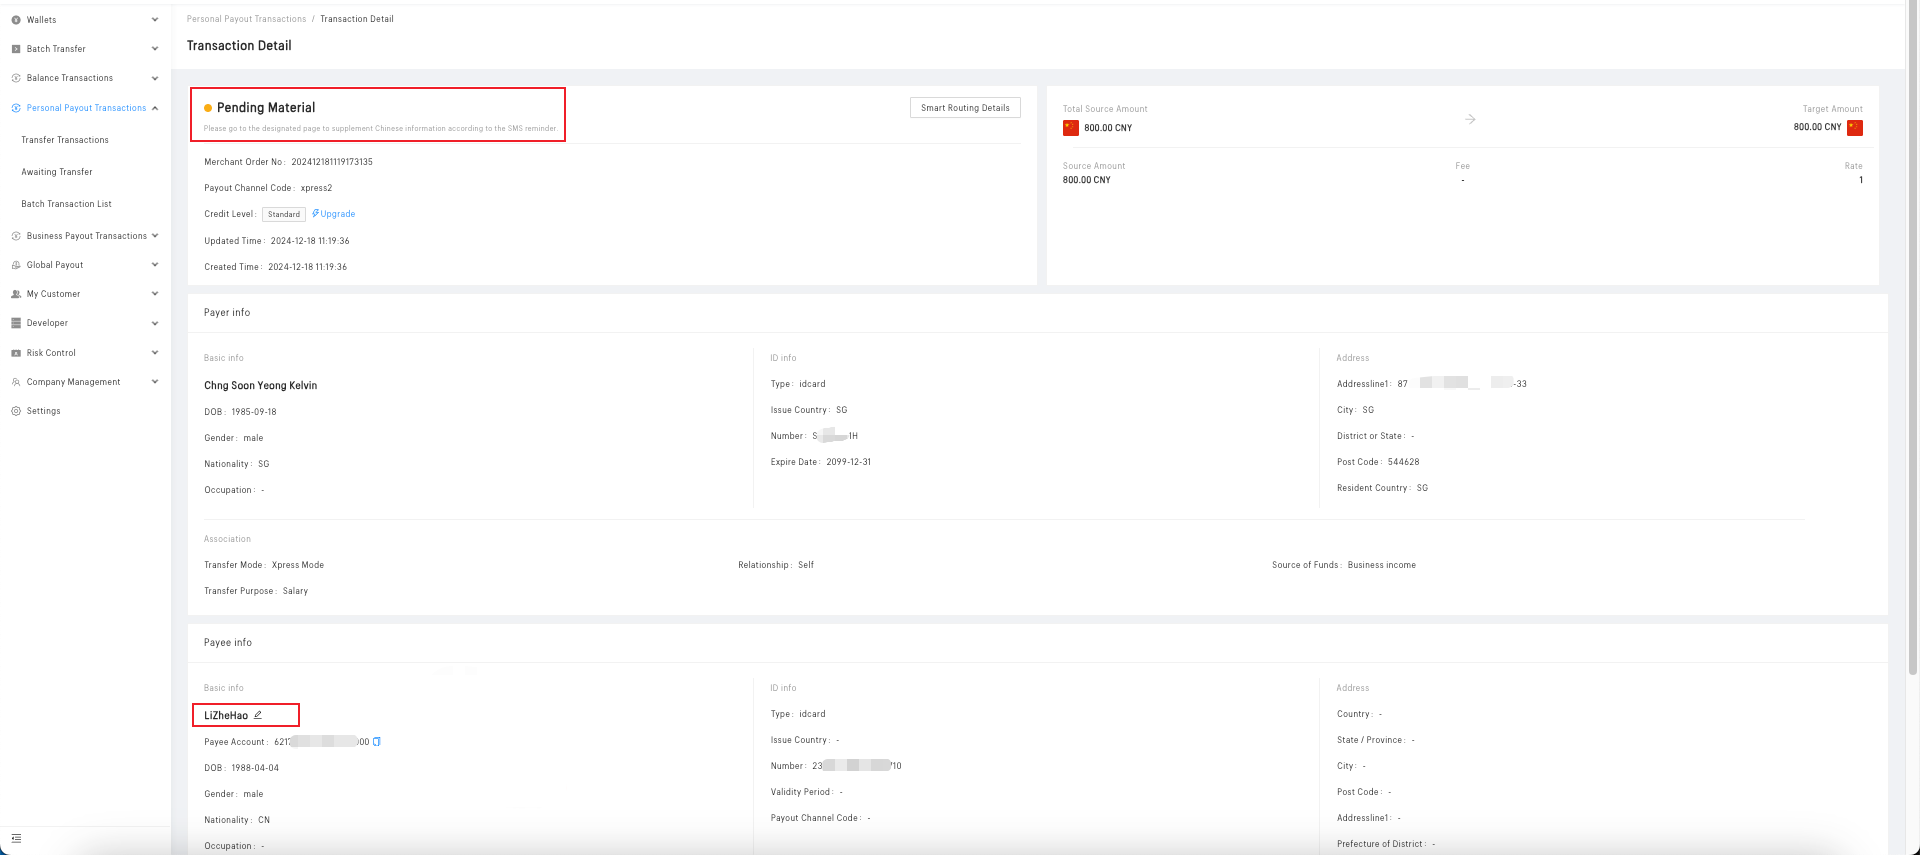Expand the Batch Transfer chevron
This screenshot has height=855, width=1920.
click(155, 49)
